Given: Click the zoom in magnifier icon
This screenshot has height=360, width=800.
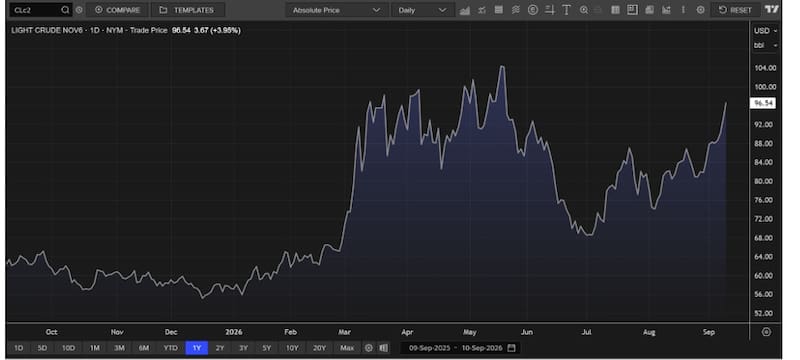Looking at the screenshot, I should click(x=584, y=10).
